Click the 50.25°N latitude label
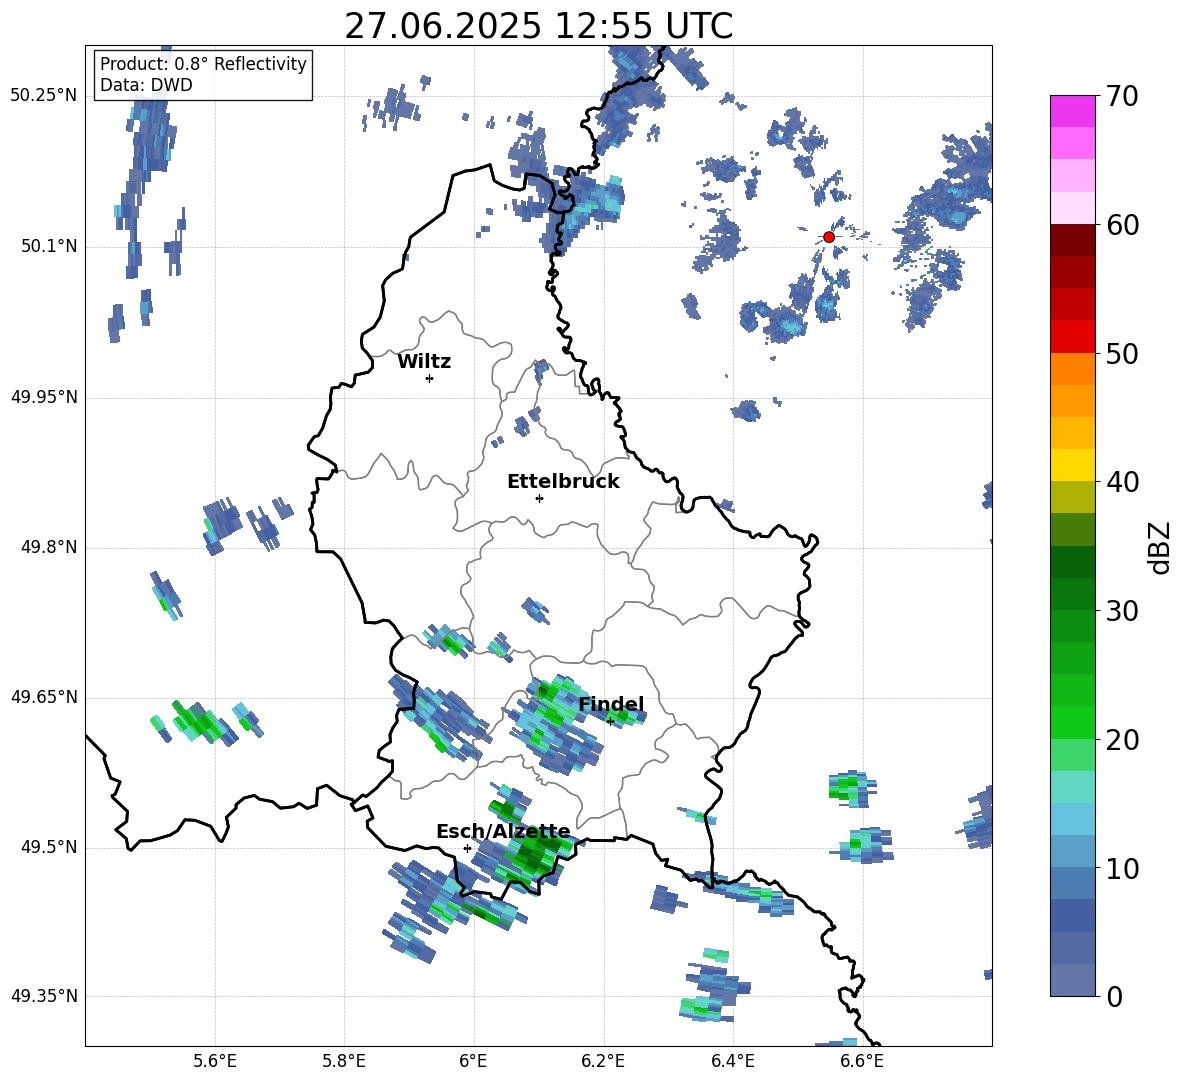This screenshot has height=1081, width=1184. [43, 96]
